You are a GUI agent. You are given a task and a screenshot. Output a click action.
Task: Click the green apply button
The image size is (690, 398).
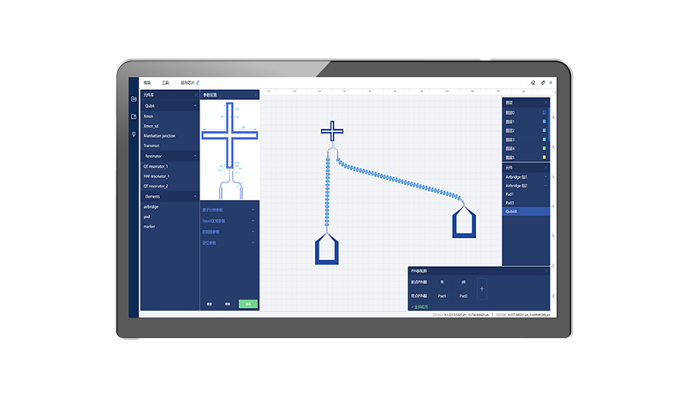[x=248, y=304]
